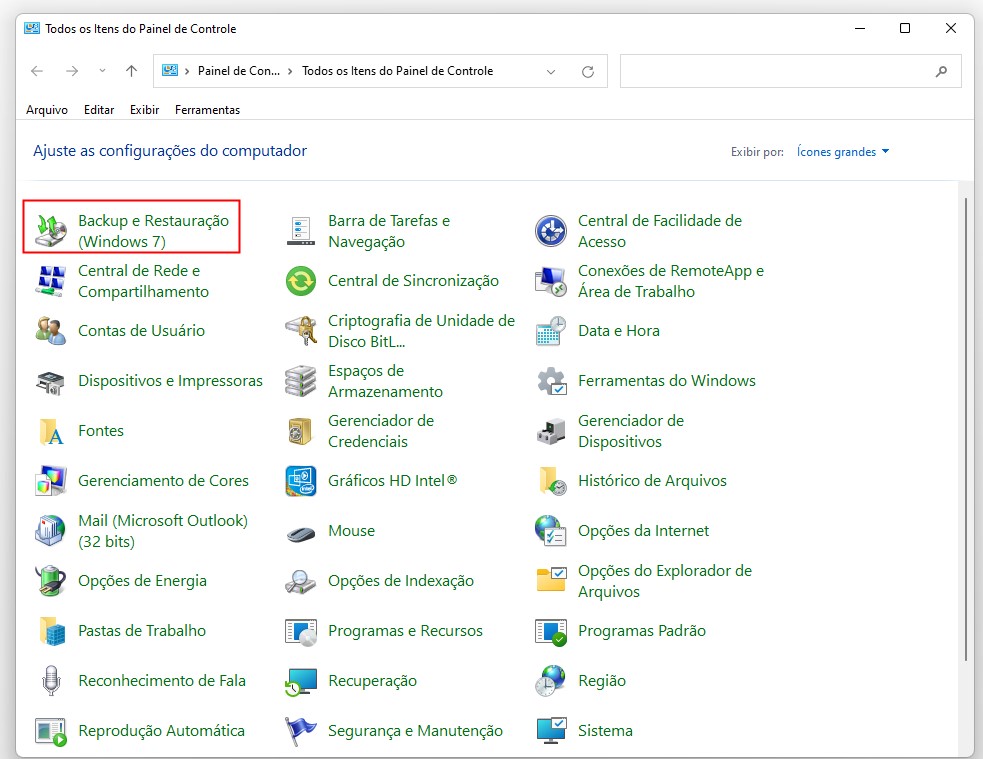The width and height of the screenshot is (983, 759).
Task: Open Segurança e Manutenção
Action: click(x=415, y=731)
